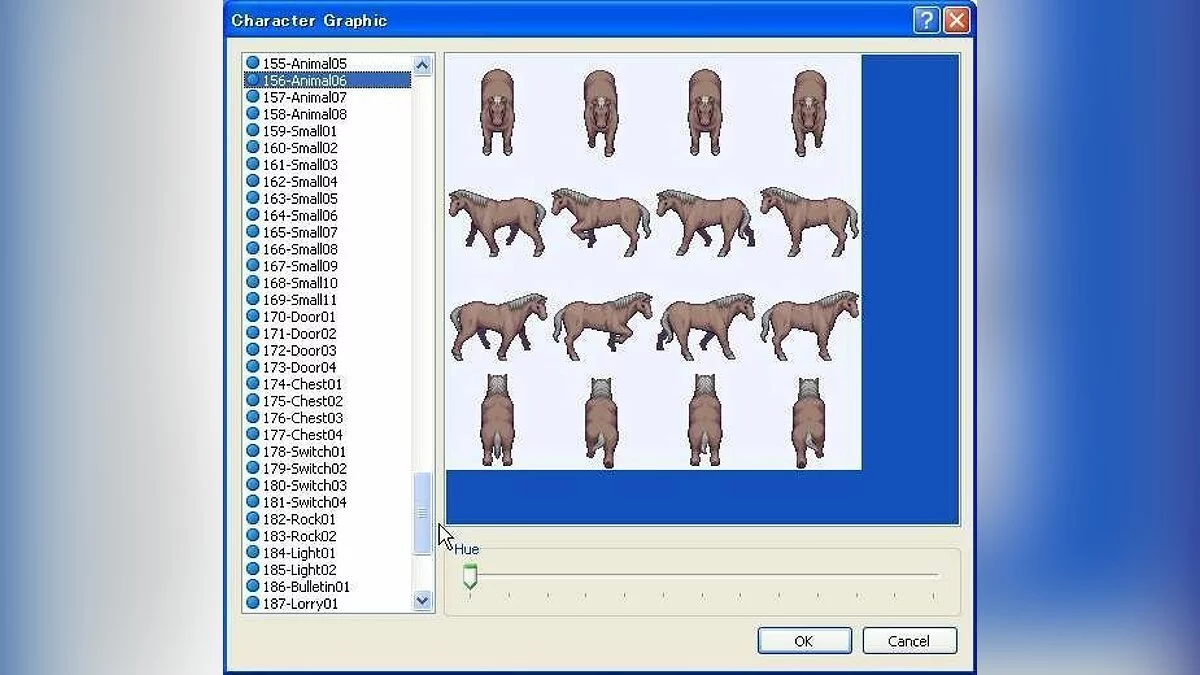
Task: Select 176-Chest03 entry
Action: (328, 418)
